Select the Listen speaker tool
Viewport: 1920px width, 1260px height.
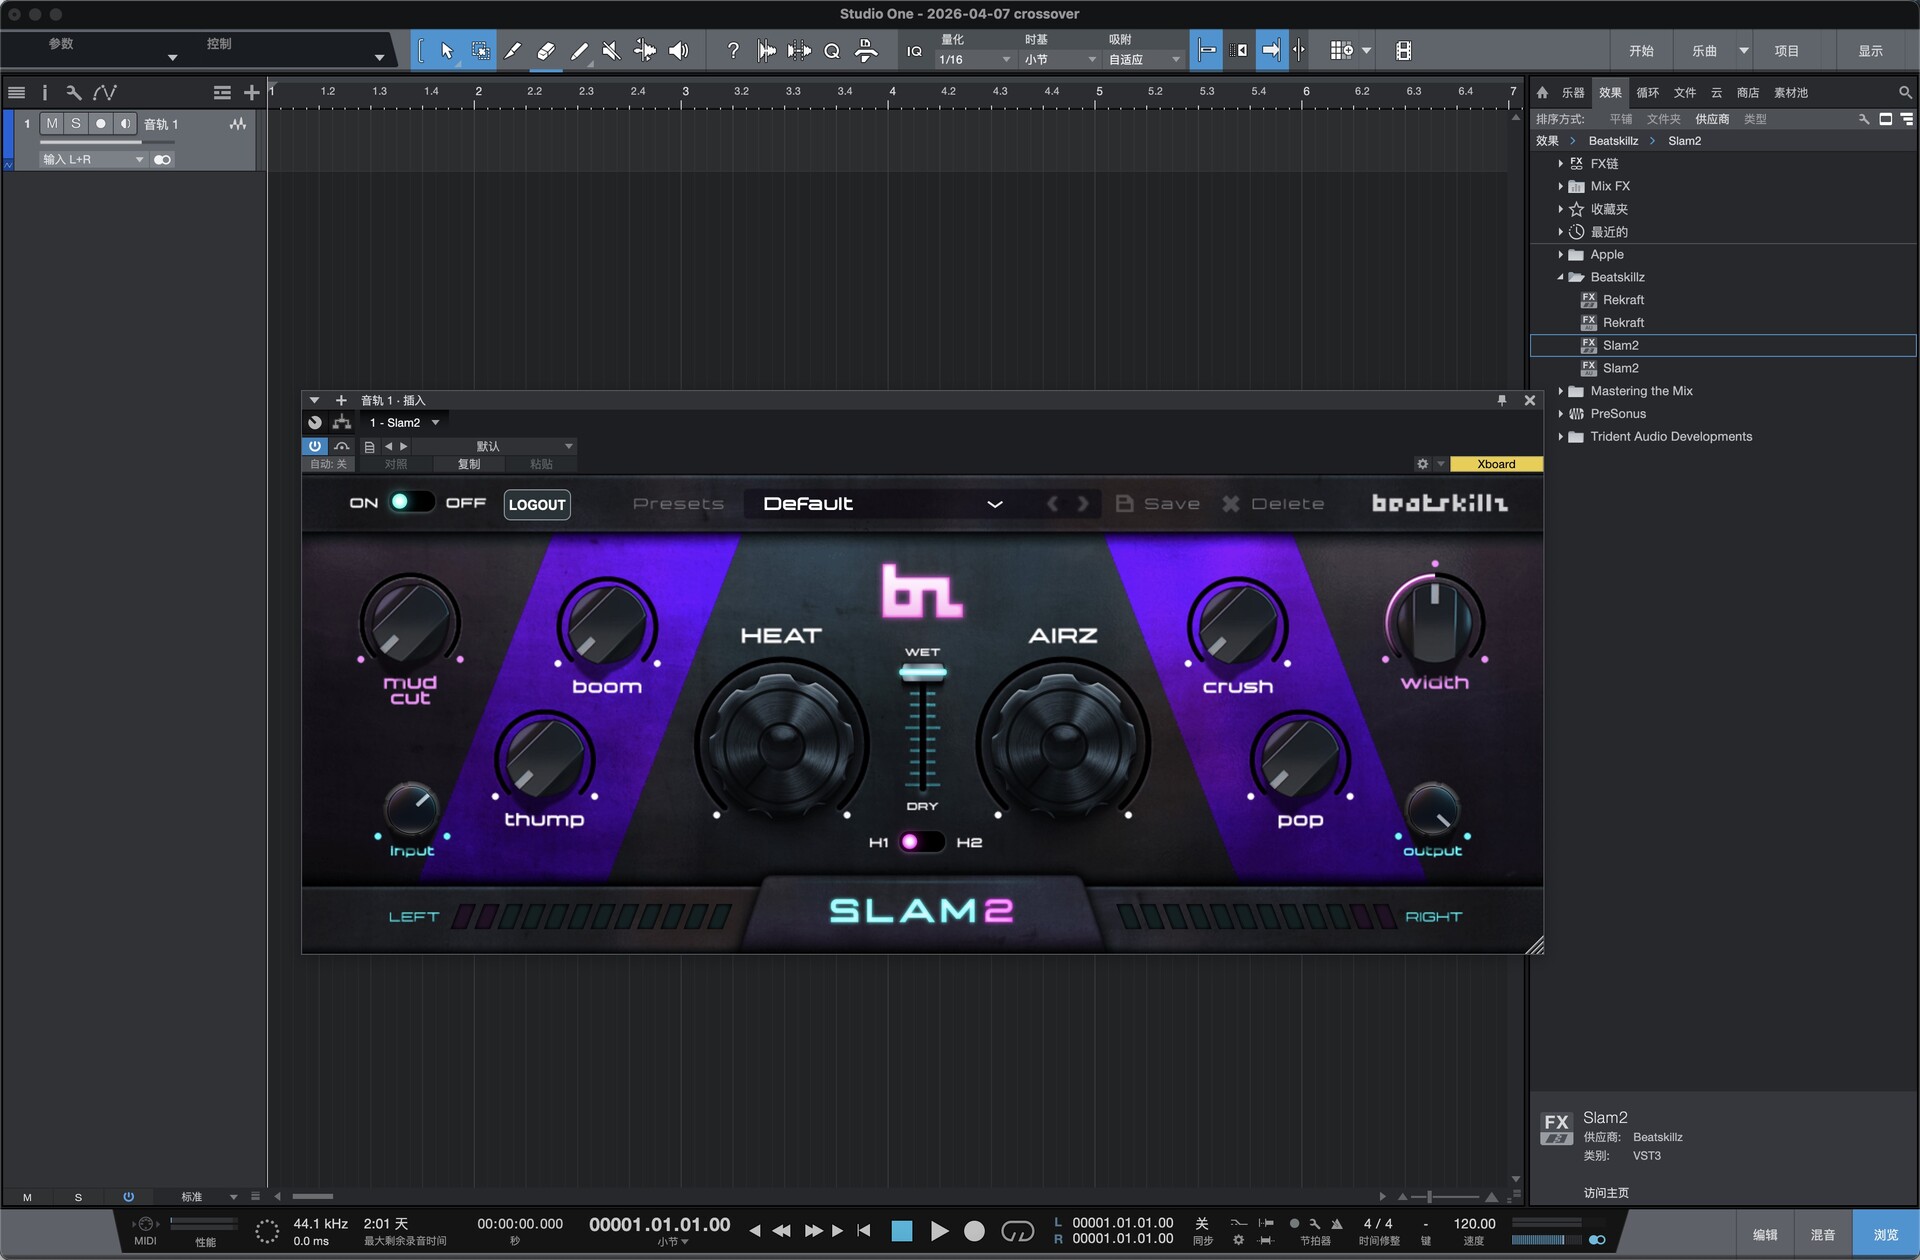click(678, 51)
